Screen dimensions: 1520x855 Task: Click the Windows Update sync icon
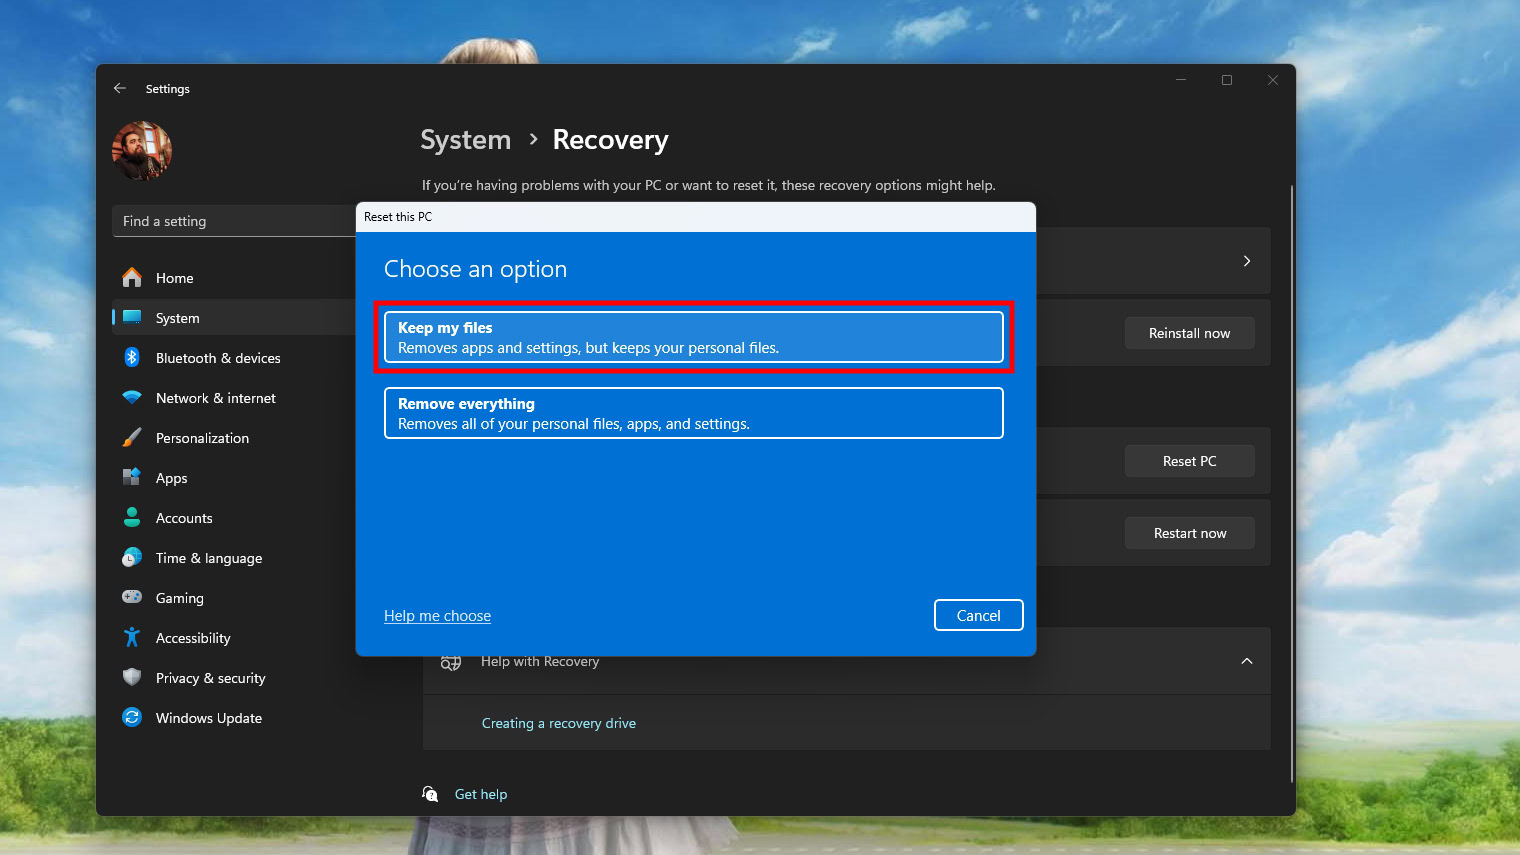pyautogui.click(x=132, y=718)
